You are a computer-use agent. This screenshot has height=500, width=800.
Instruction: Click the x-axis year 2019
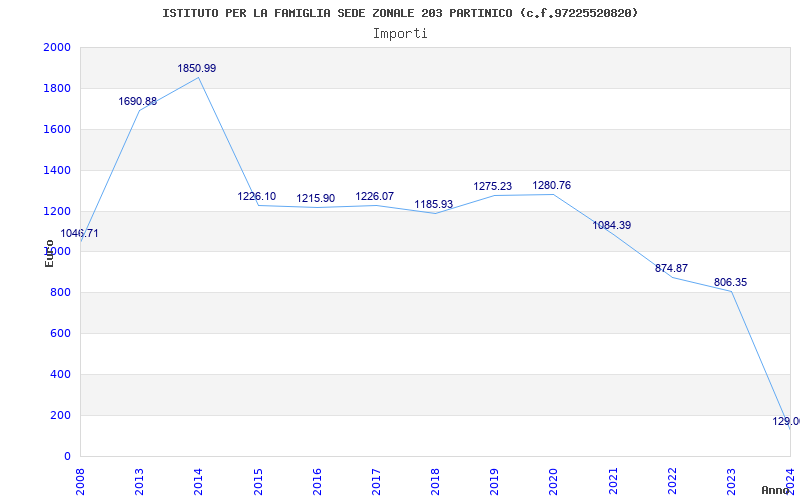click(x=494, y=481)
